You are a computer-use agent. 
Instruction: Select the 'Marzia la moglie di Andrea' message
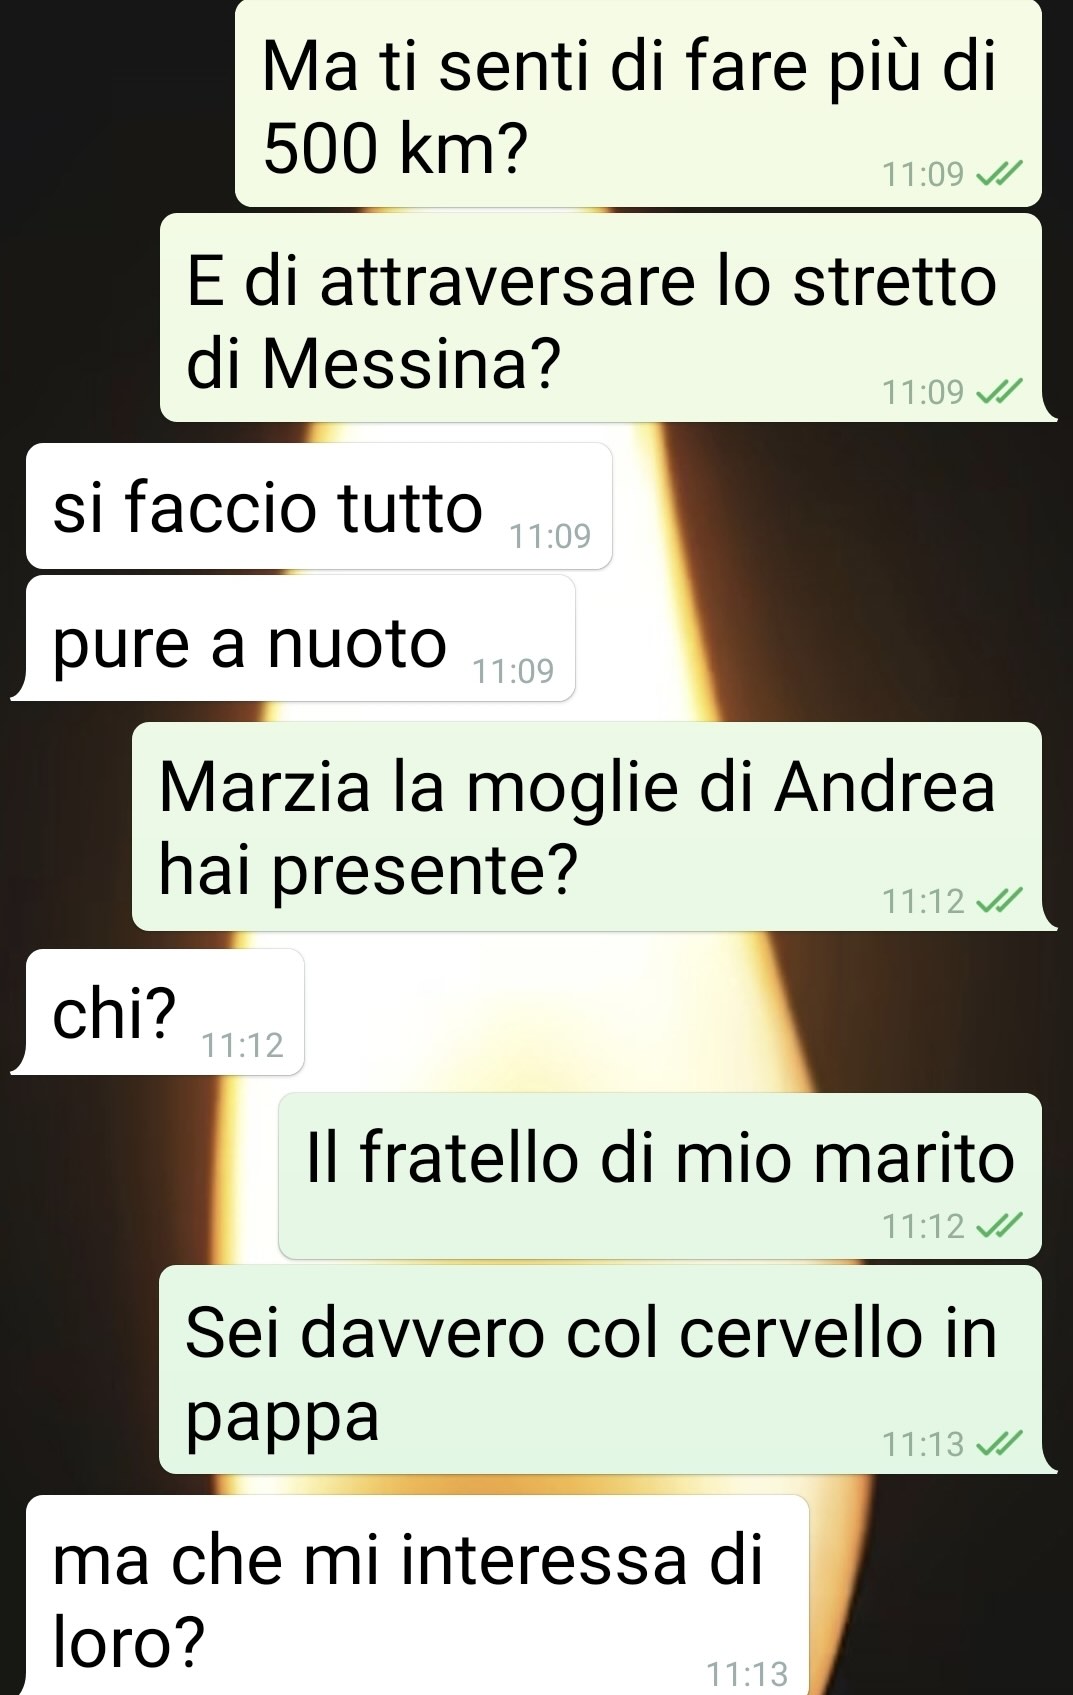[587, 826]
